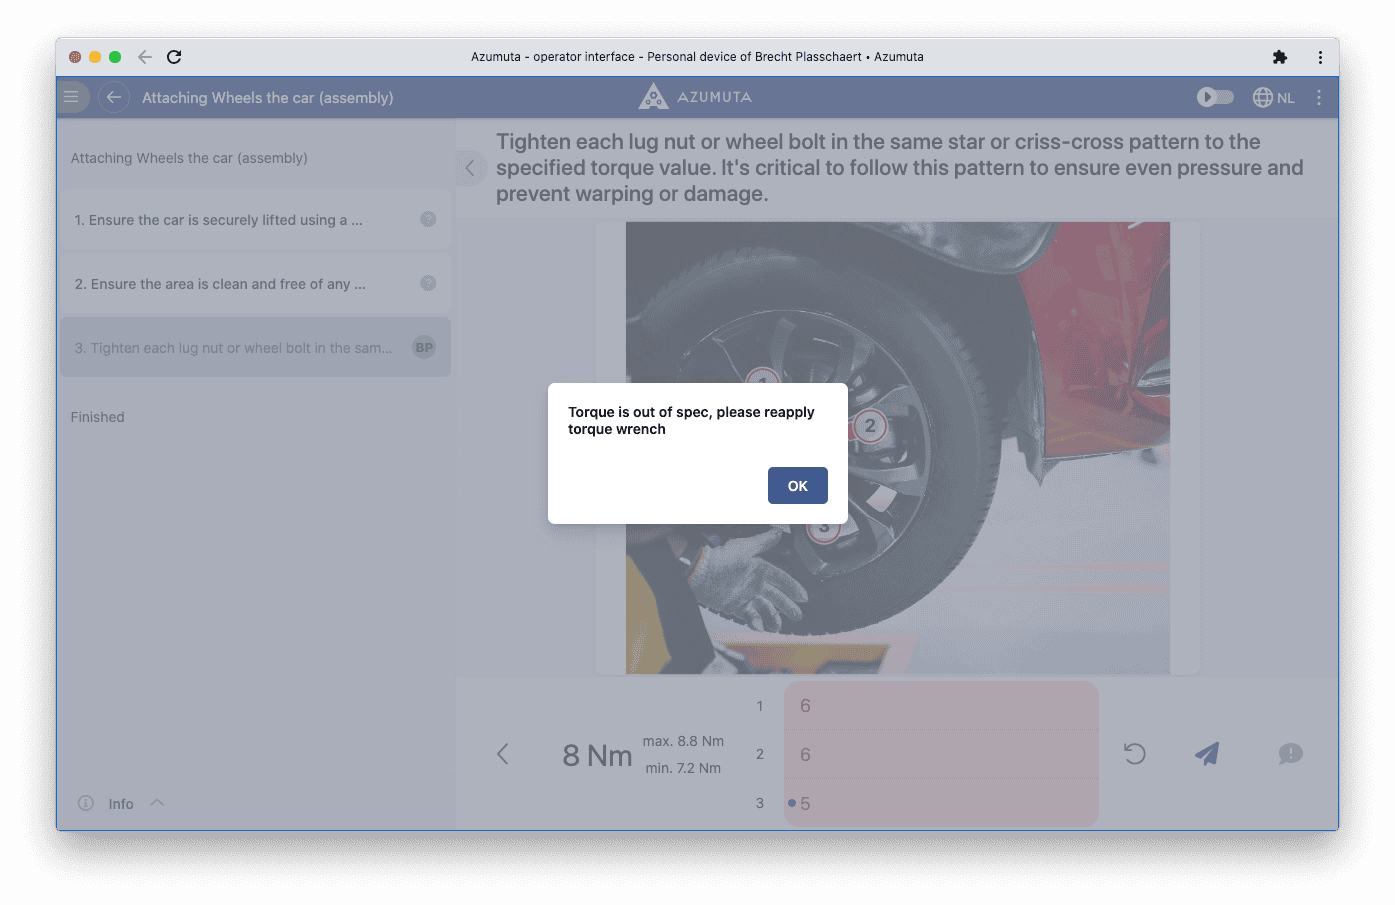The height and width of the screenshot is (905, 1395).
Task: Open the three-dot overflow menu in the header
Action: [1318, 97]
